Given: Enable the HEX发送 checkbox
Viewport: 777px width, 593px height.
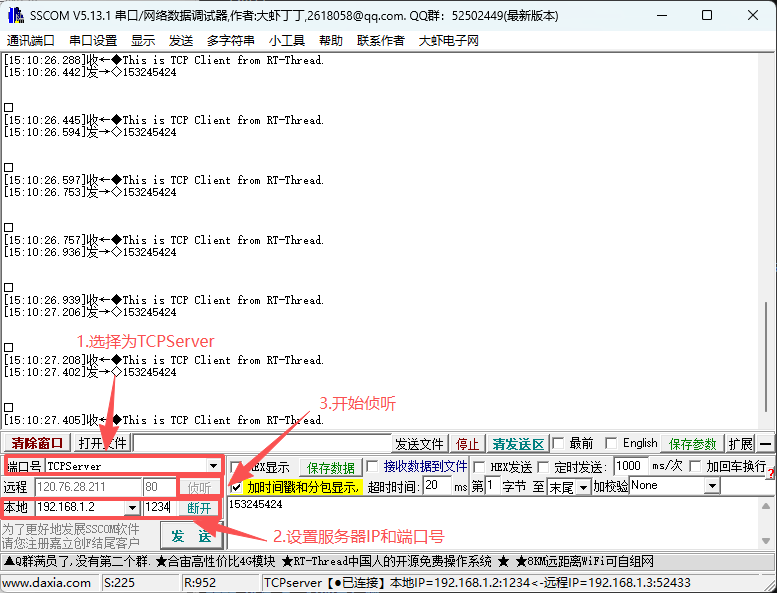Looking at the screenshot, I should [479, 467].
